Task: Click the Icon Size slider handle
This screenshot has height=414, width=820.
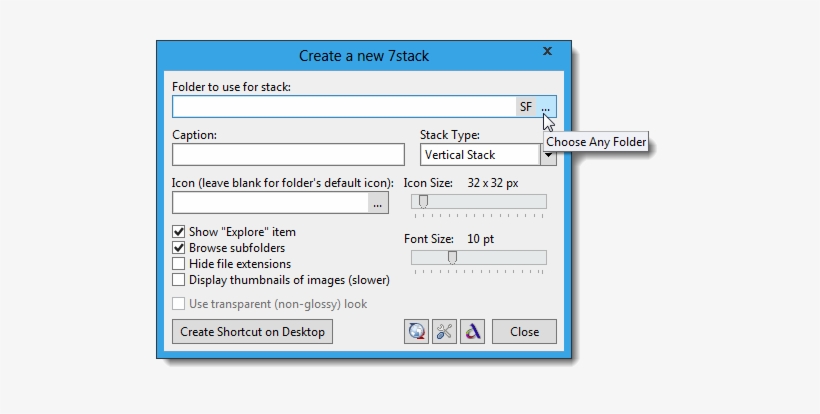Action: tap(424, 201)
